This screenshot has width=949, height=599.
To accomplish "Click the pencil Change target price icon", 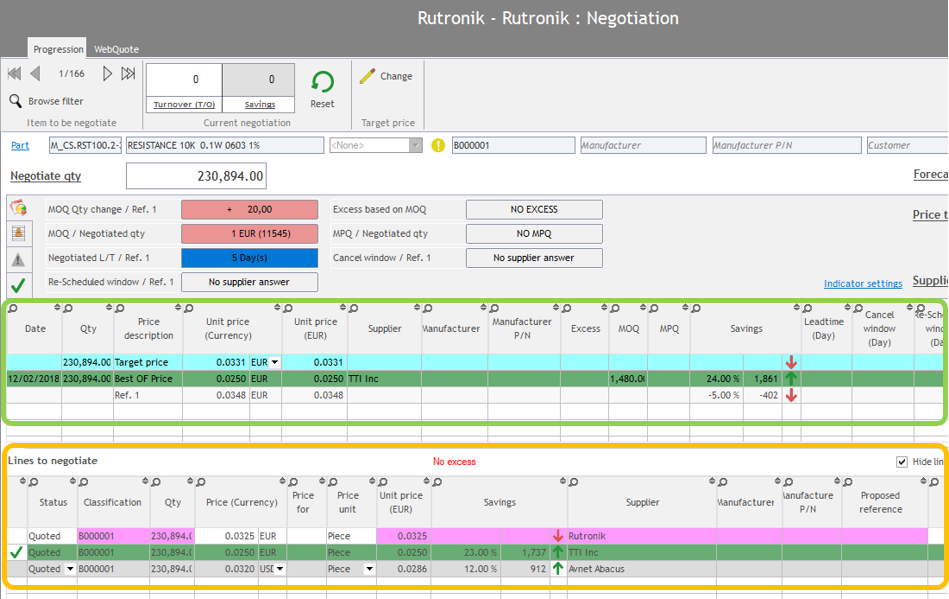I will [x=367, y=76].
